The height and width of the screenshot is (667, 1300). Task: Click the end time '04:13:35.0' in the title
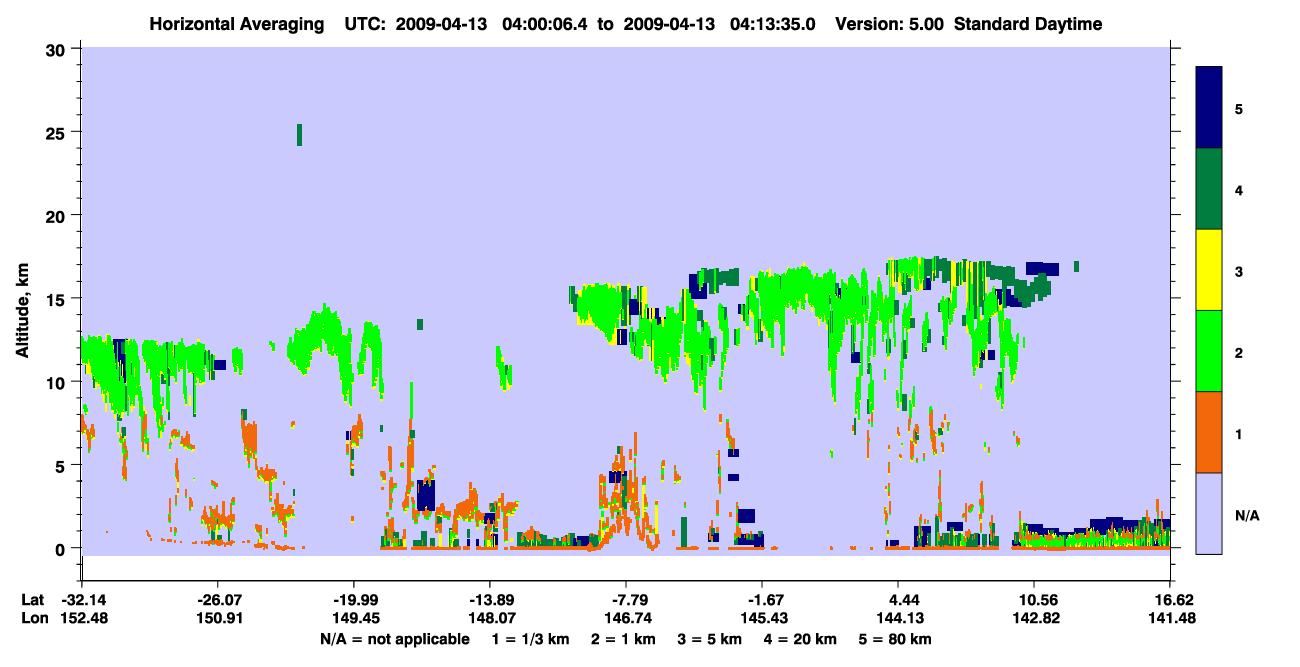771,24
